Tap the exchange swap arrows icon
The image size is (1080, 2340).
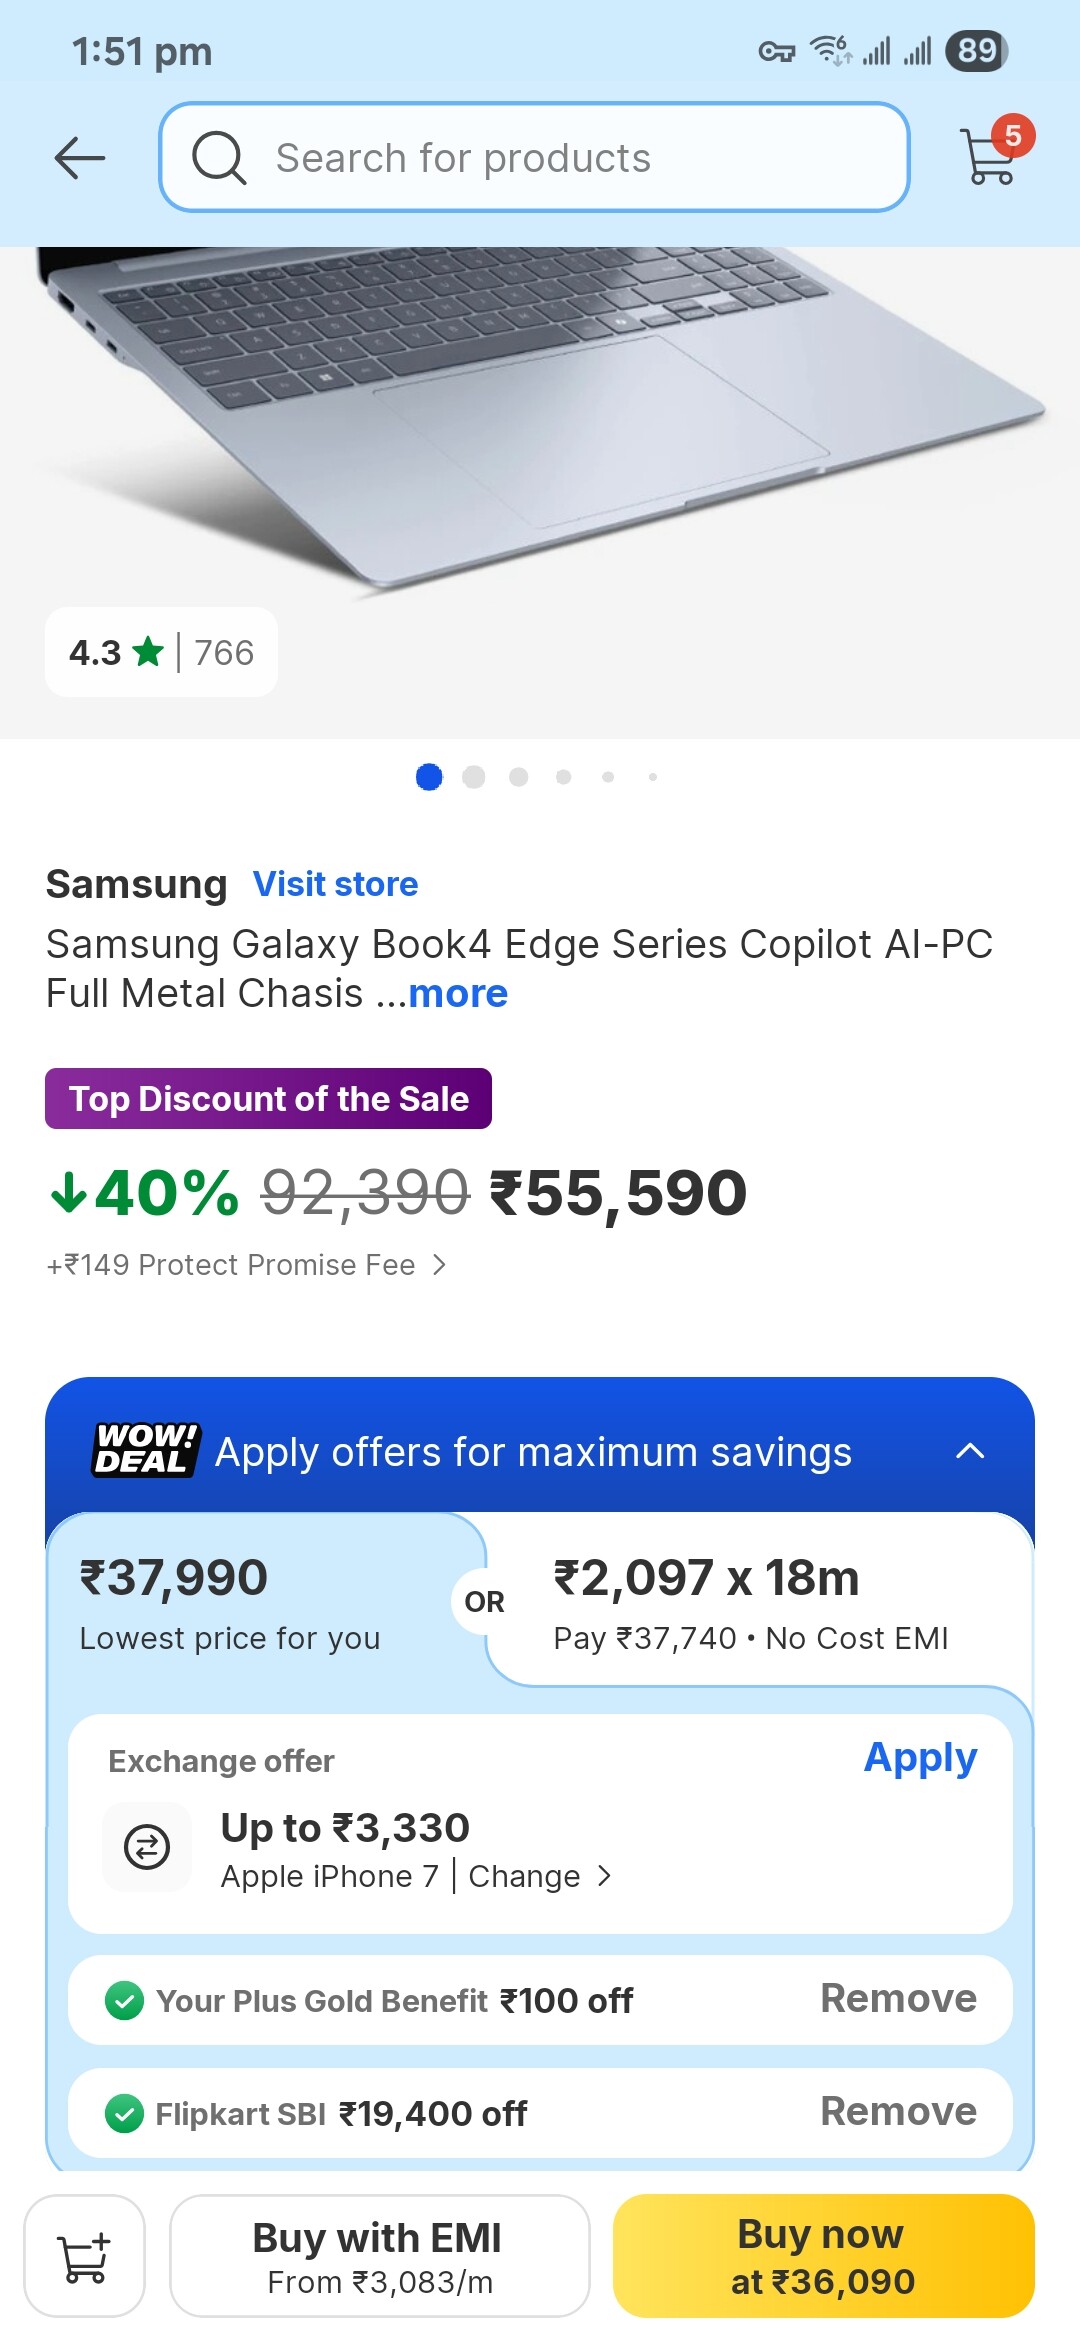tap(147, 1846)
